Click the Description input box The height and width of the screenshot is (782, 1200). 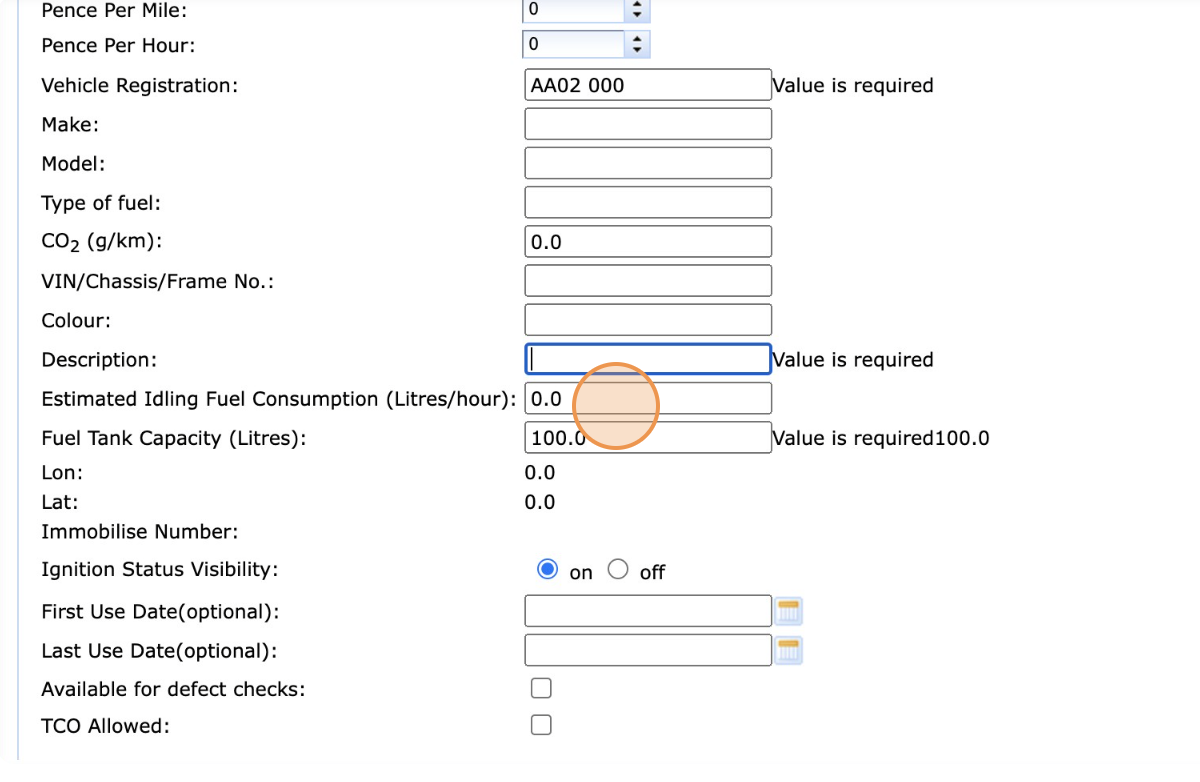647,358
